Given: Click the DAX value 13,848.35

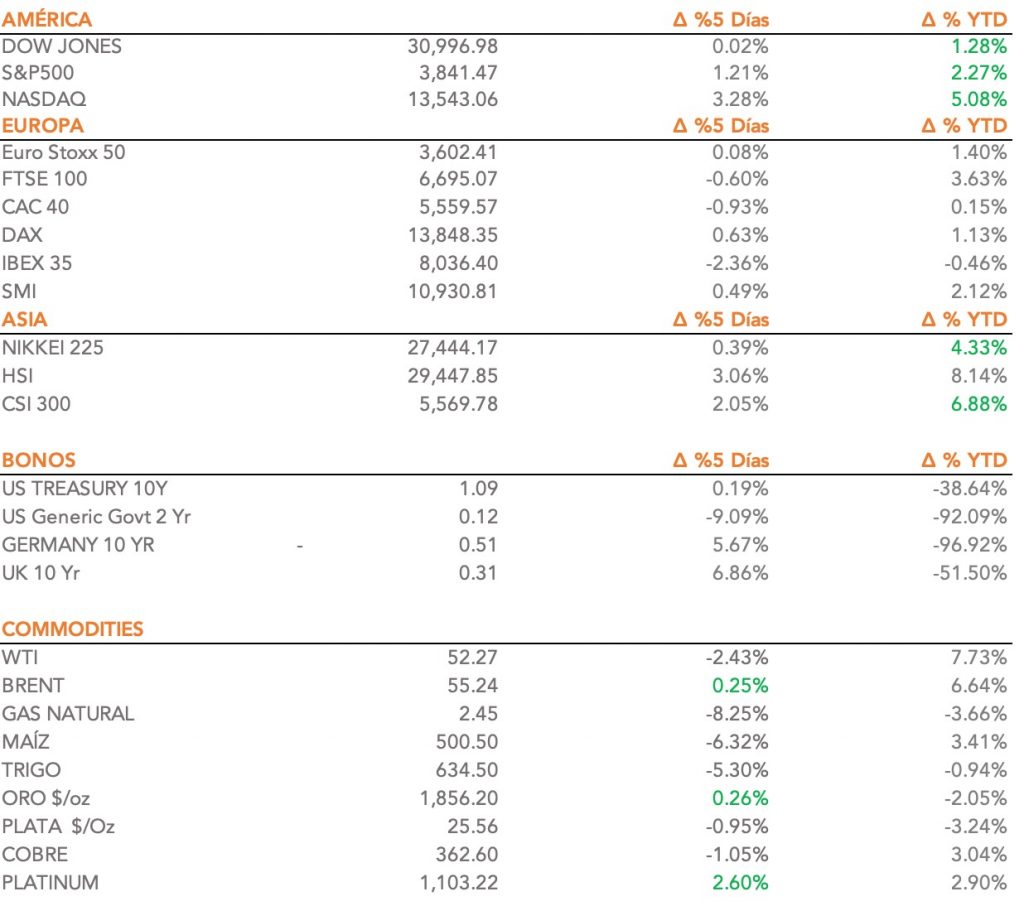Looking at the screenshot, I should [453, 235].
